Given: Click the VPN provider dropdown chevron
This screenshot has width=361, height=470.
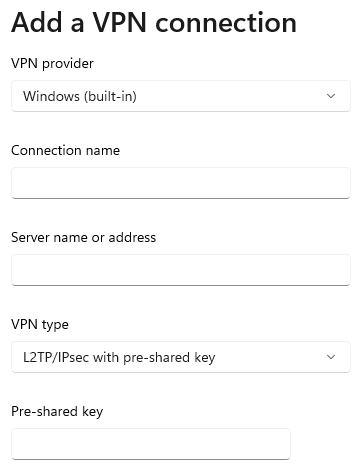Looking at the screenshot, I should pos(331,96).
